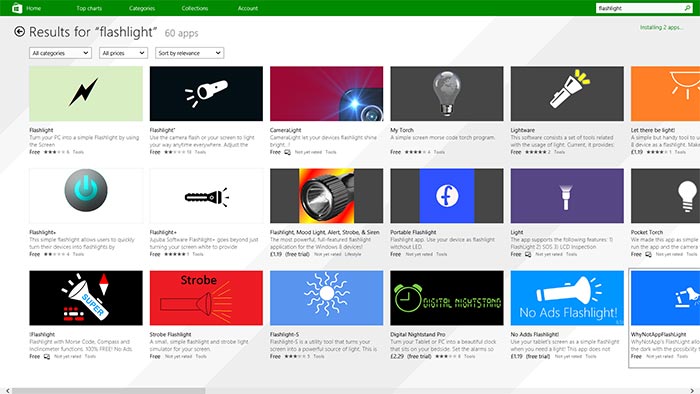
Task: Open the Strobe Flashlight app title
Action: tap(171, 334)
